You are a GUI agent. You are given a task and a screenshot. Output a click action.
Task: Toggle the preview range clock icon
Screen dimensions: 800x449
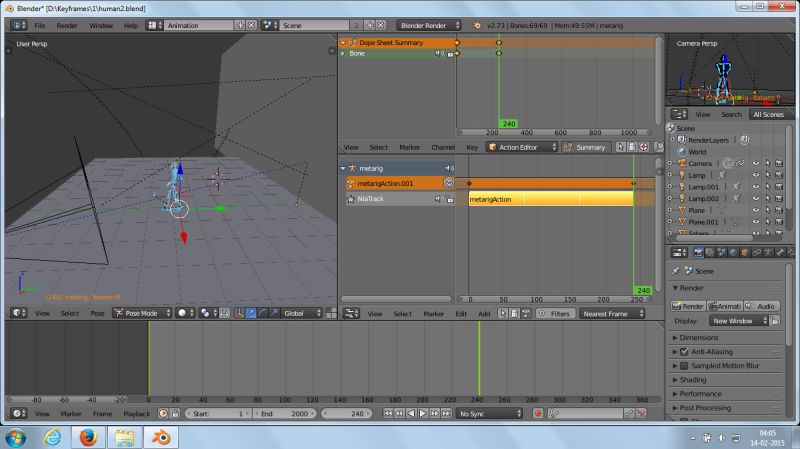(163, 413)
